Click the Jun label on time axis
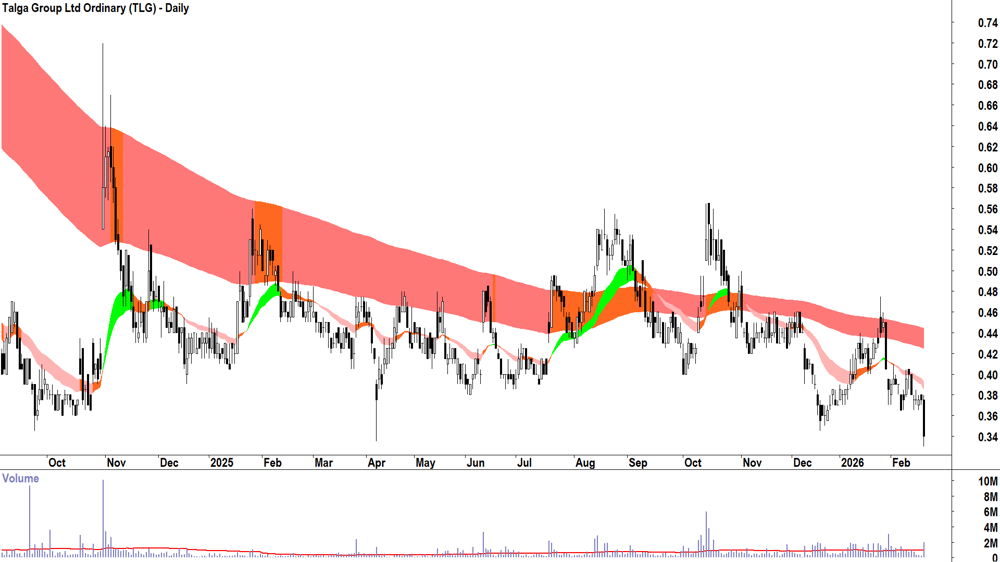The width and height of the screenshot is (1000, 562). (475, 462)
